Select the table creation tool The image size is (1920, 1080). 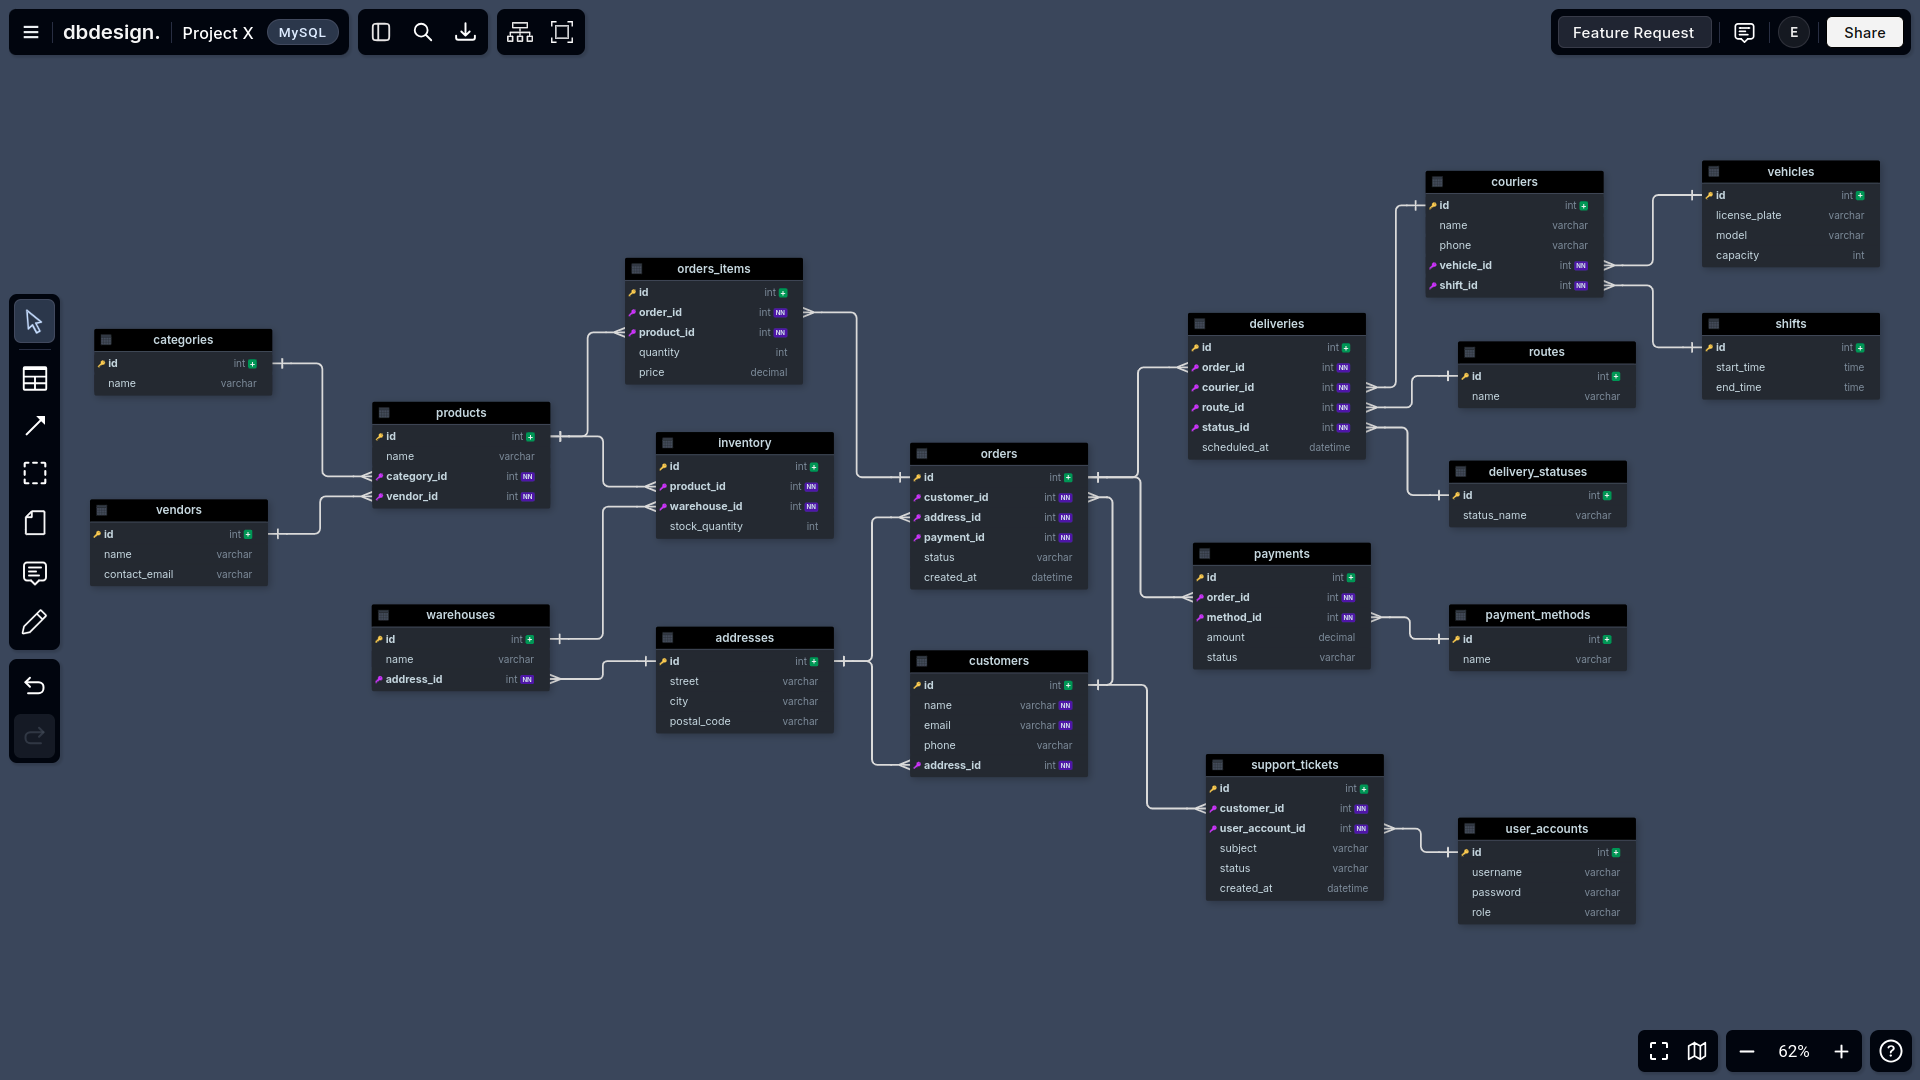(34, 379)
